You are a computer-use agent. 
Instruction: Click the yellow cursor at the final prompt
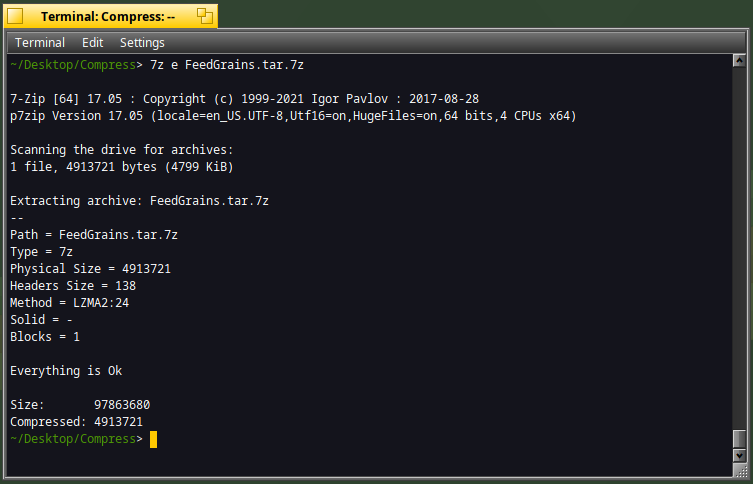point(153,439)
